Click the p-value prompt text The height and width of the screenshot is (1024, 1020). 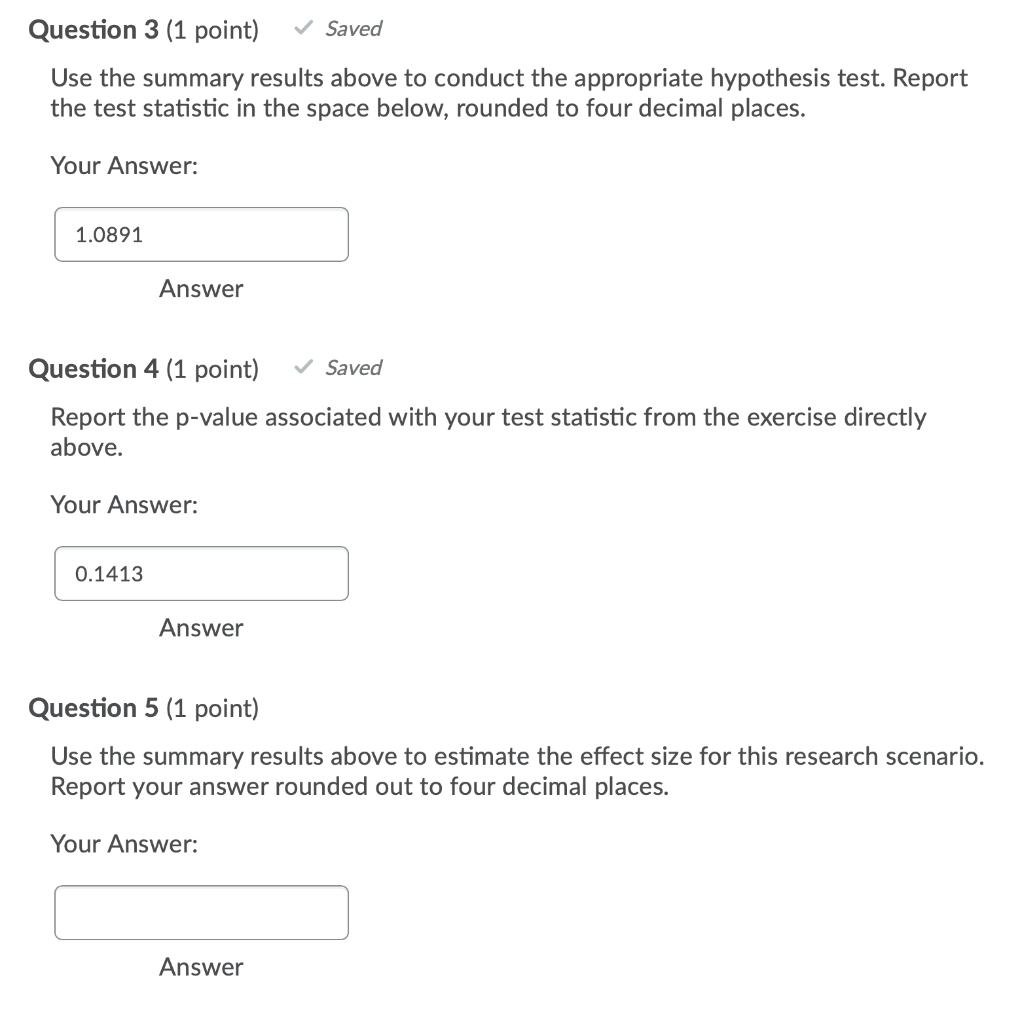coord(488,432)
